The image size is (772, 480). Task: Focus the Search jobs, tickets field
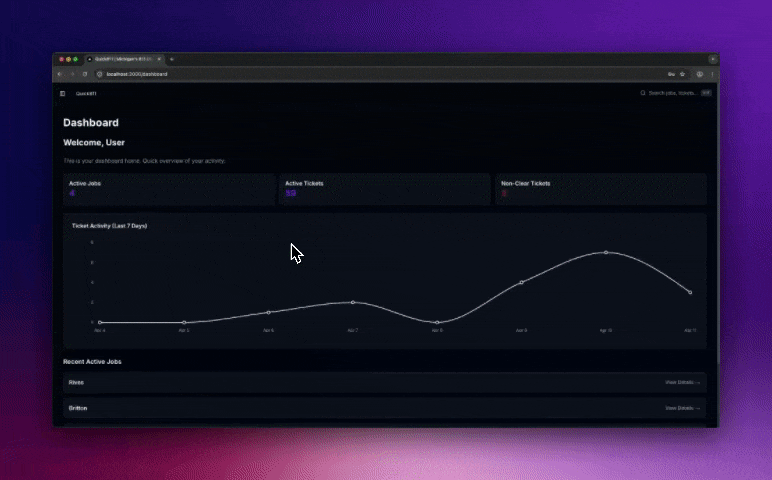pos(676,93)
